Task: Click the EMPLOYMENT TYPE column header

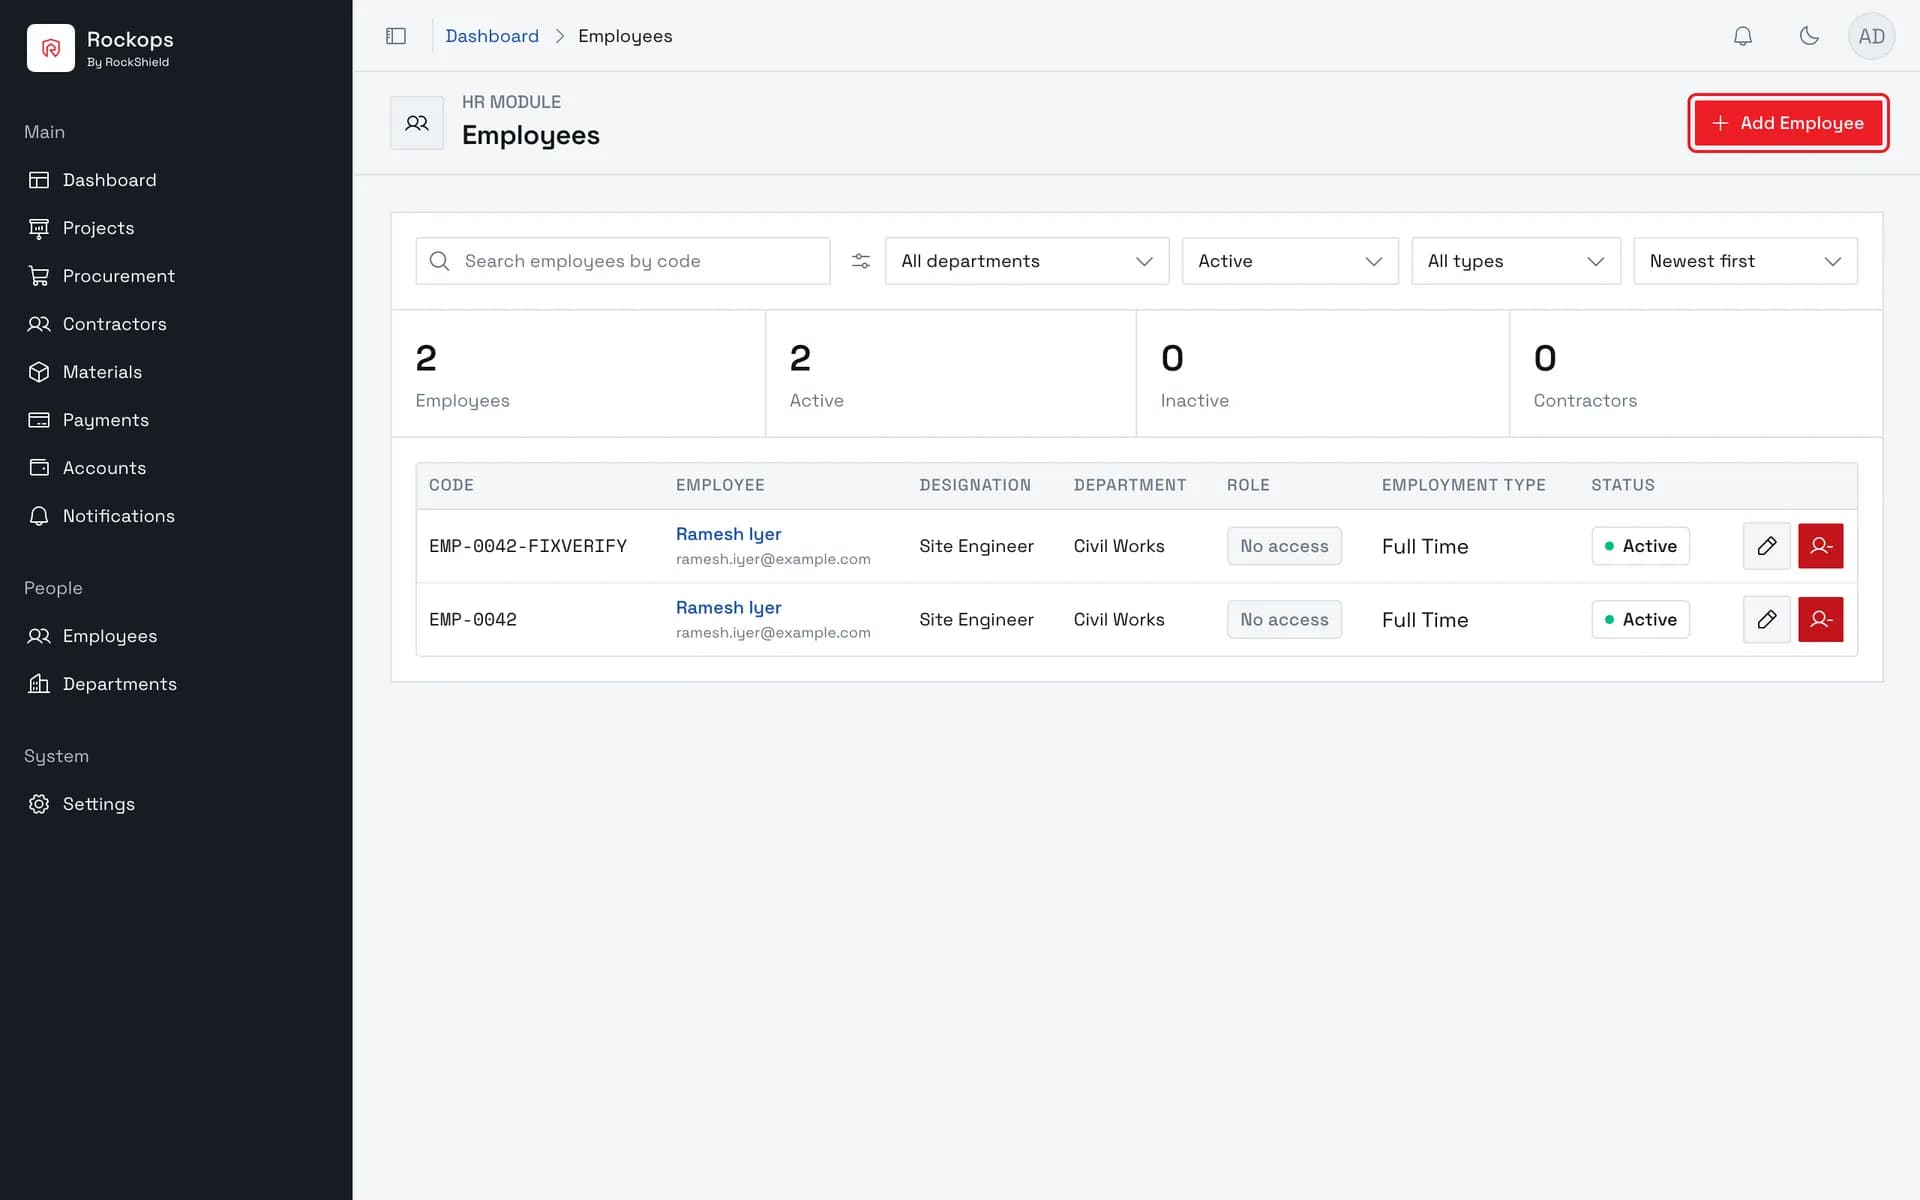Action: (1464, 485)
